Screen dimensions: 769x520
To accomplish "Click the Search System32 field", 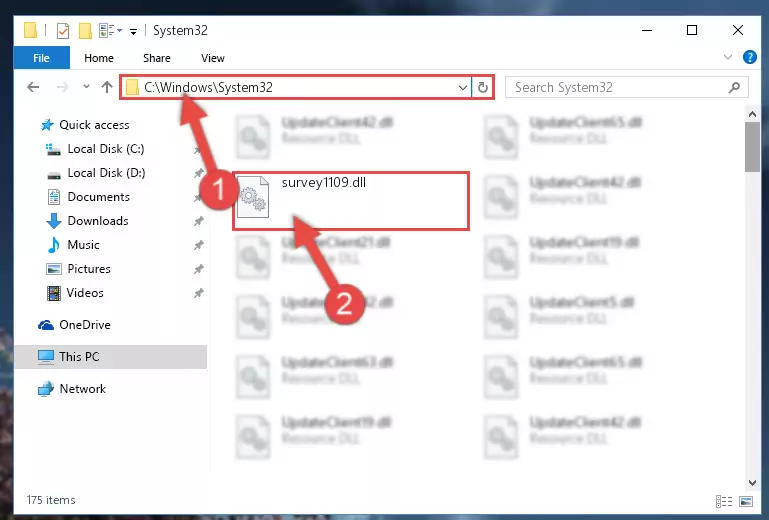I will pyautogui.click(x=627, y=87).
